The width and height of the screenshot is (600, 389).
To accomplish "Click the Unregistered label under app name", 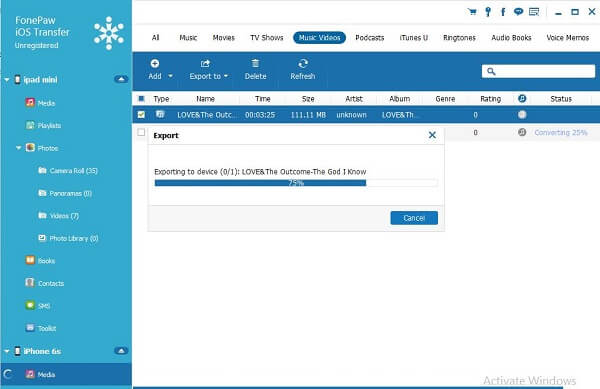I will click(36, 45).
